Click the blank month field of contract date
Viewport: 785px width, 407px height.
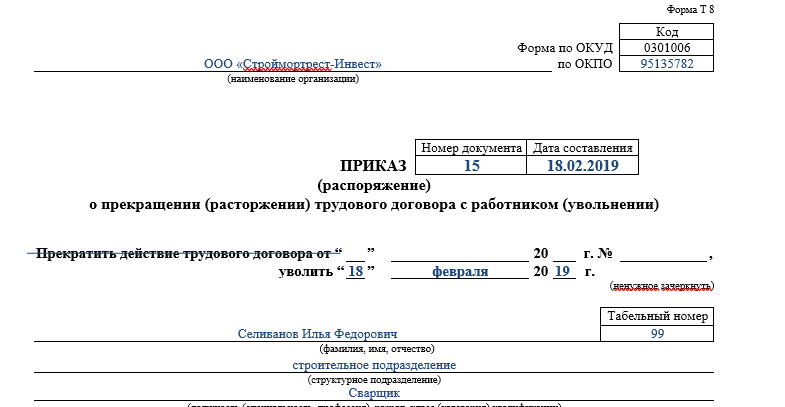pos(460,254)
